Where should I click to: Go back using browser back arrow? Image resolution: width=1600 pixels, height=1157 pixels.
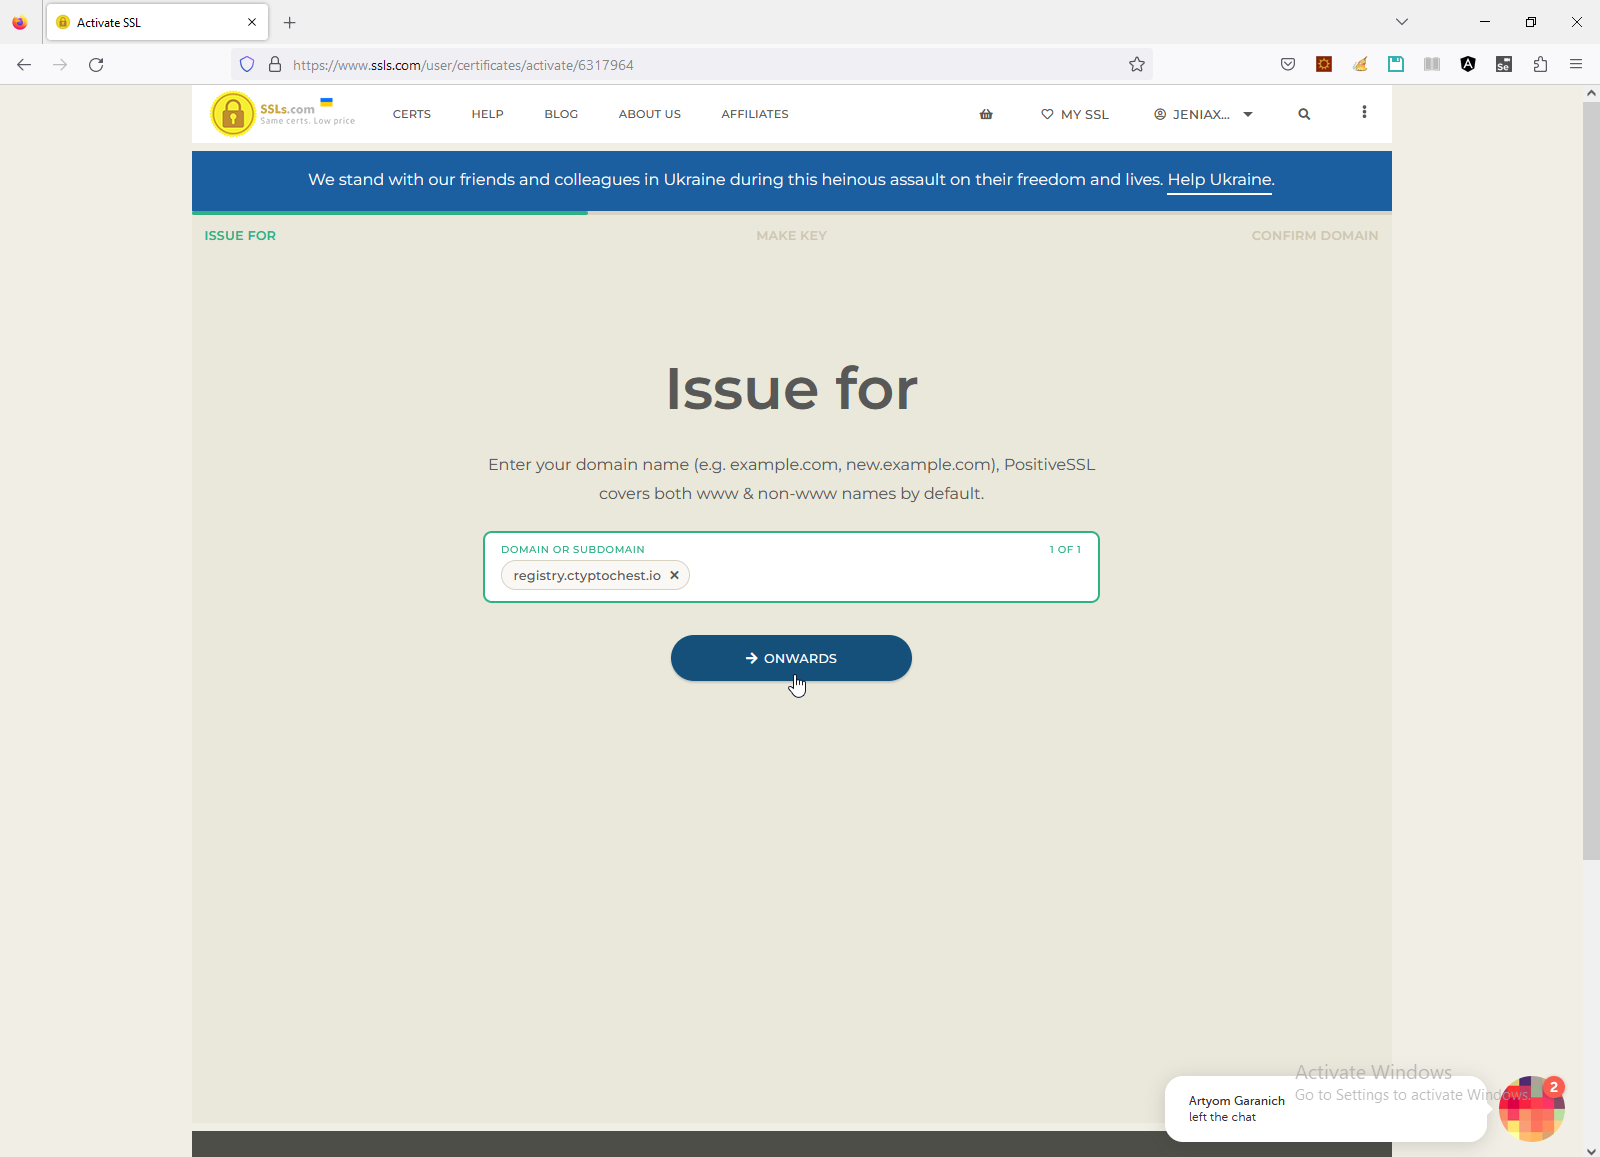(24, 65)
